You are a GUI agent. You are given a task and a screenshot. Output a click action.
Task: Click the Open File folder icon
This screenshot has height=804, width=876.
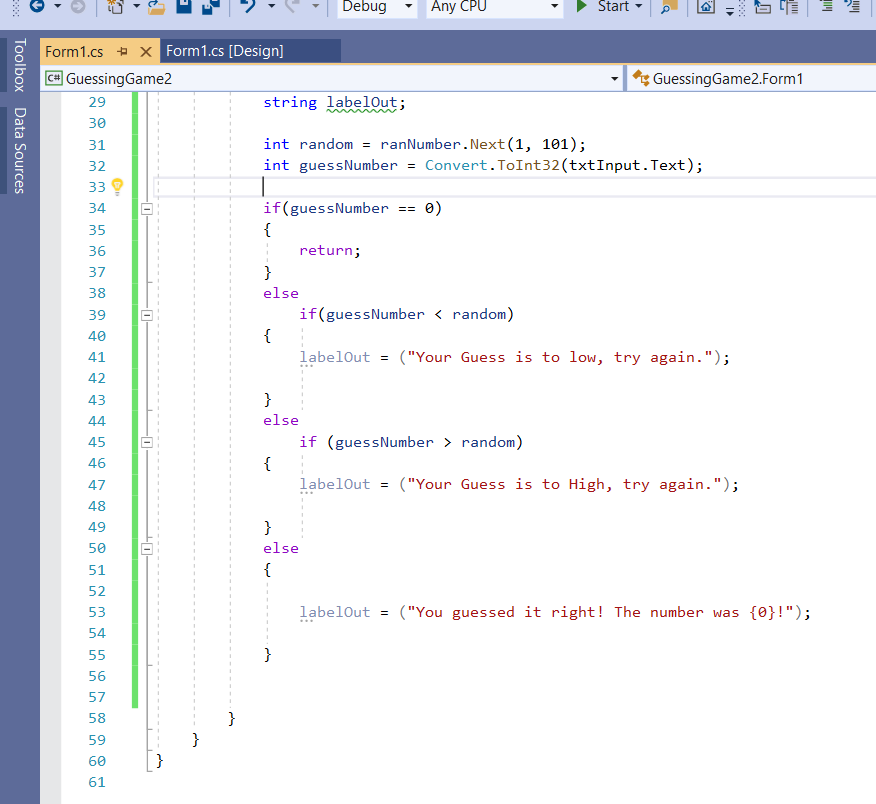[157, 6]
